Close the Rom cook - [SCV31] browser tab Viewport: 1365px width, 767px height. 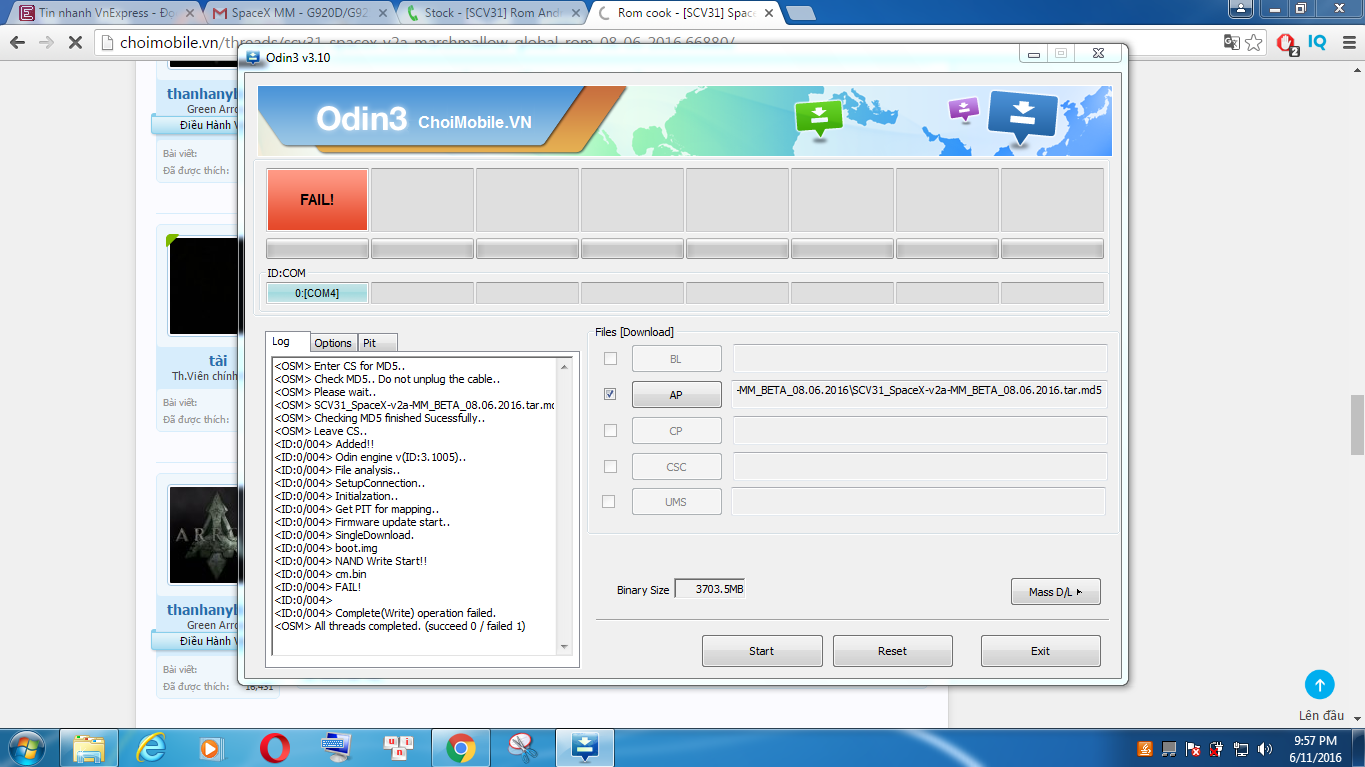[768, 14]
